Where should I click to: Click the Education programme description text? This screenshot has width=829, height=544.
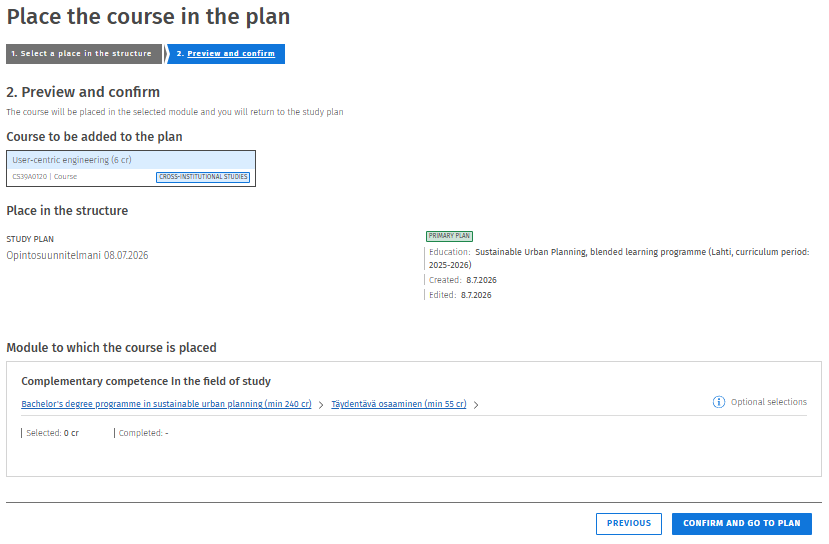(619, 259)
